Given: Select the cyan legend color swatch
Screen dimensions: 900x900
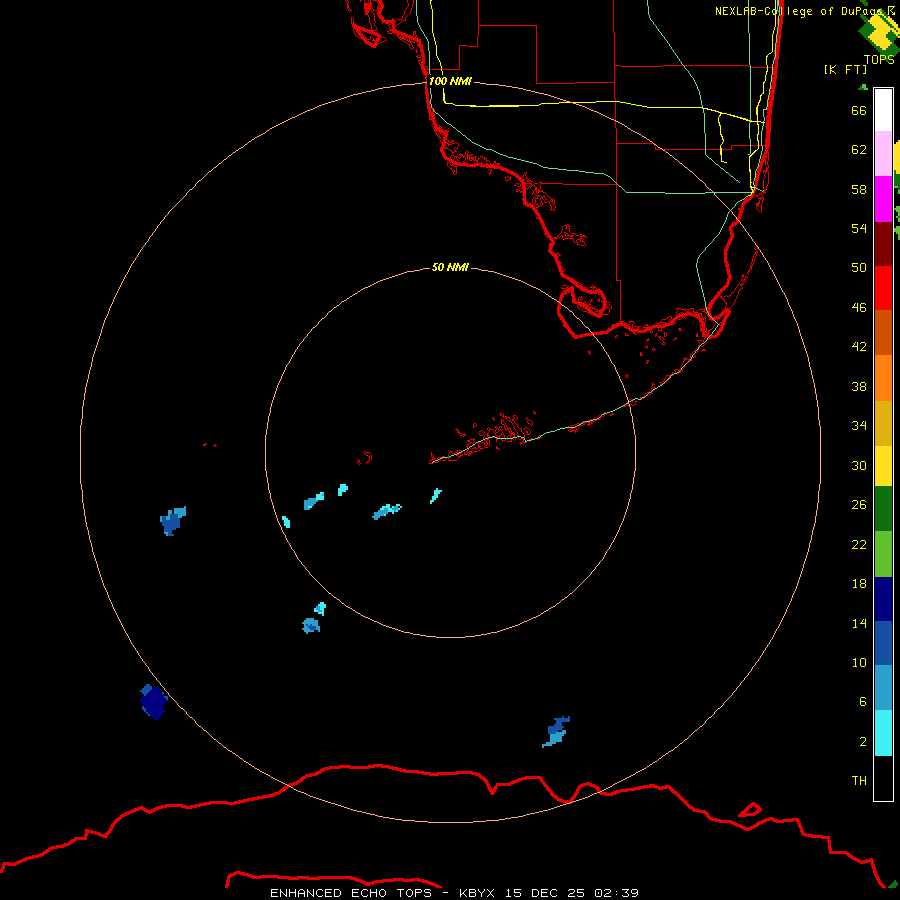Looking at the screenshot, I should 883,733.
